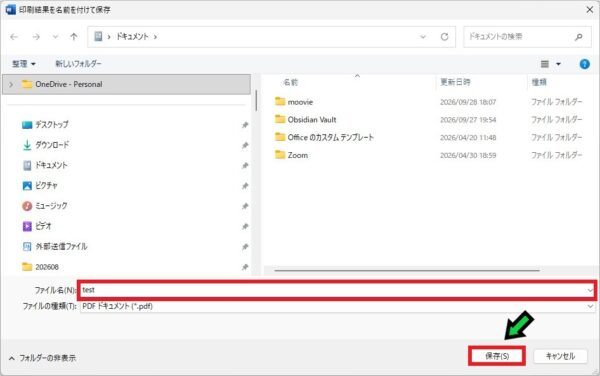
Task: Click the horizontal scrollbar in file list
Action: pos(407,270)
